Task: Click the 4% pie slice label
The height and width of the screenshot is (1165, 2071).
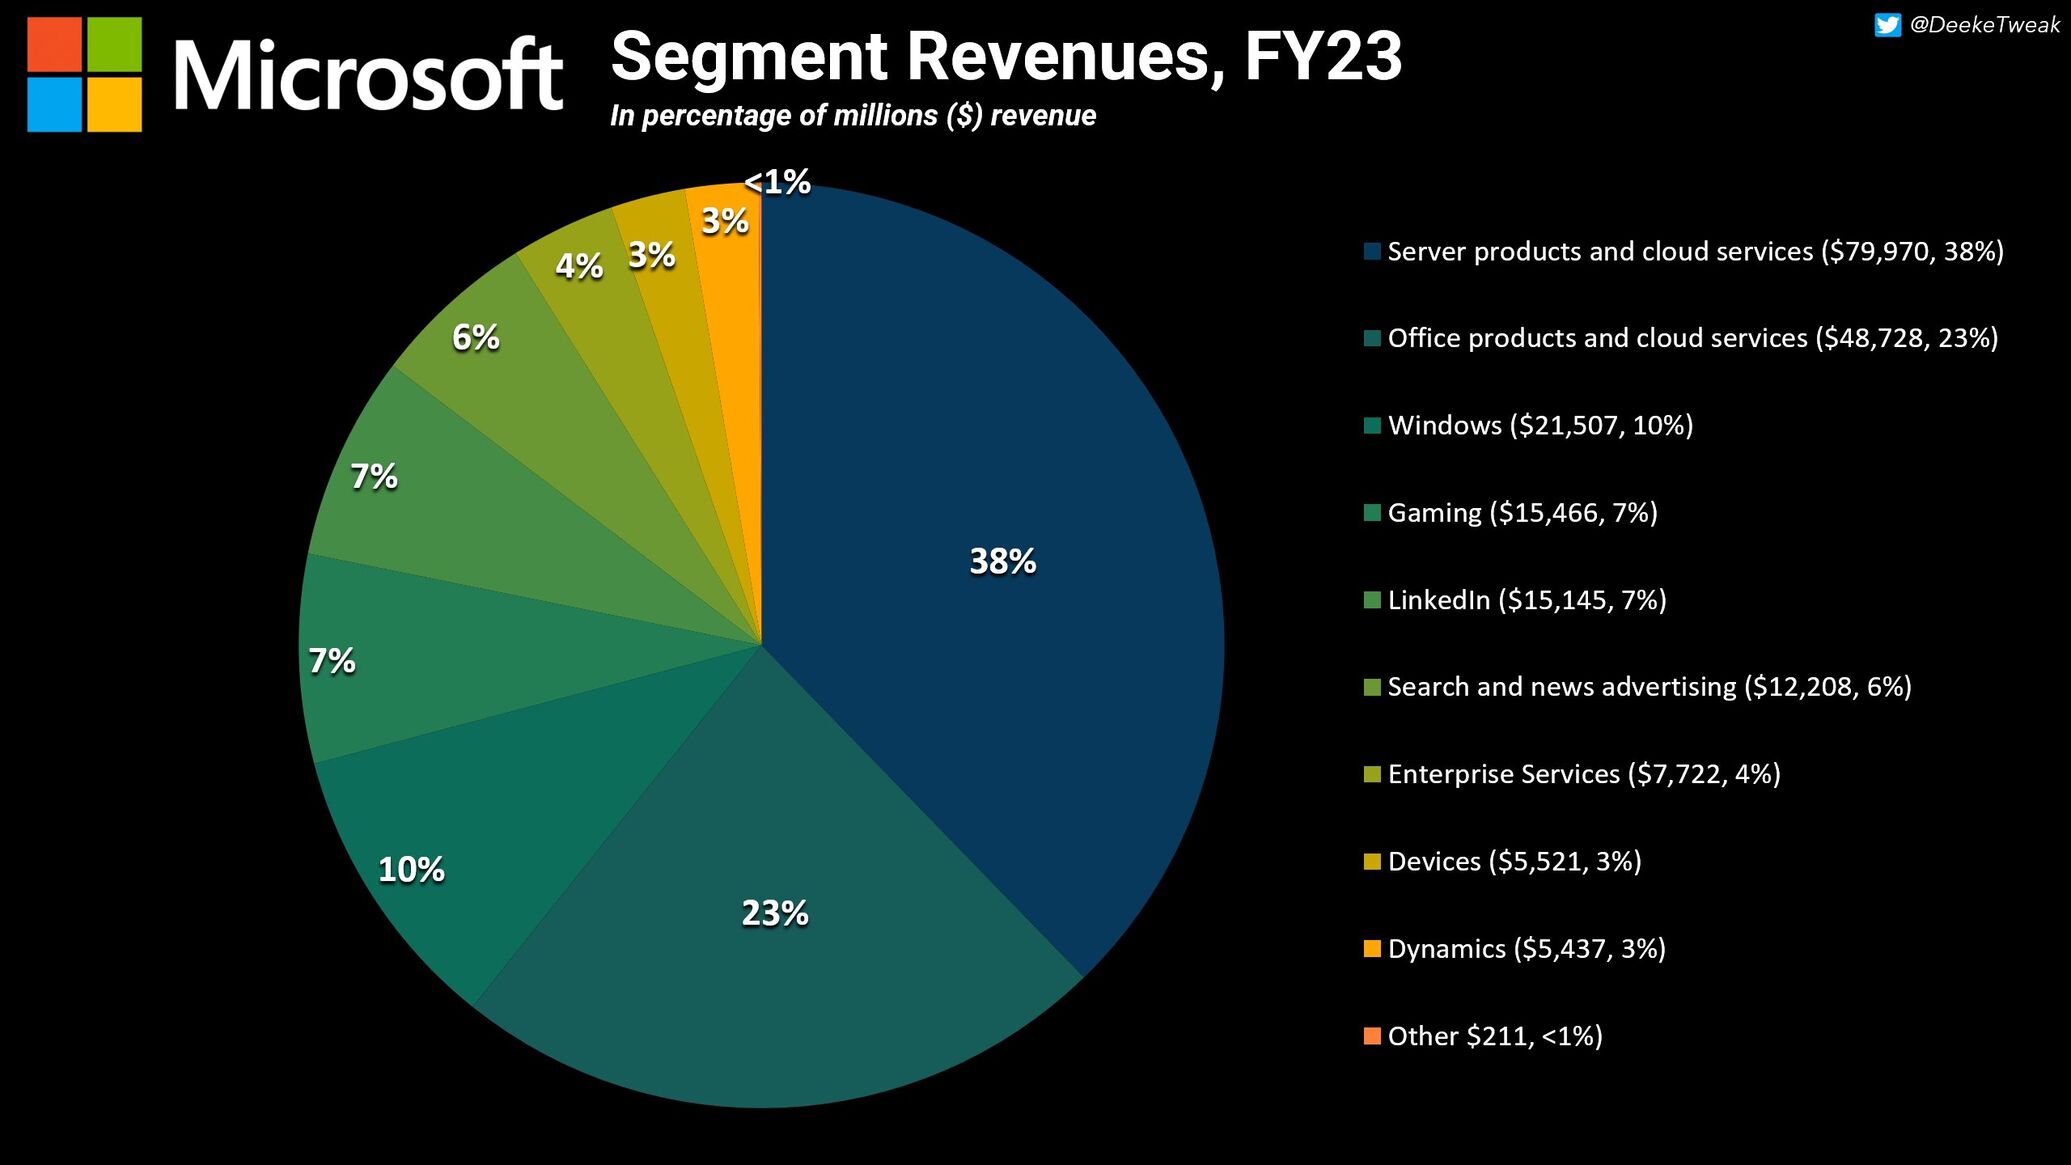Action: pyautogui.click(x=579, y=266)
